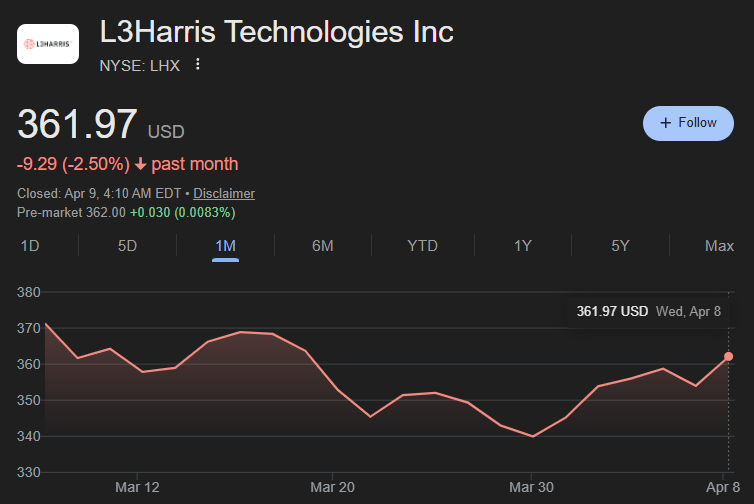Open the three-dot more options menu
754x504 pixels.
point(198,65)
